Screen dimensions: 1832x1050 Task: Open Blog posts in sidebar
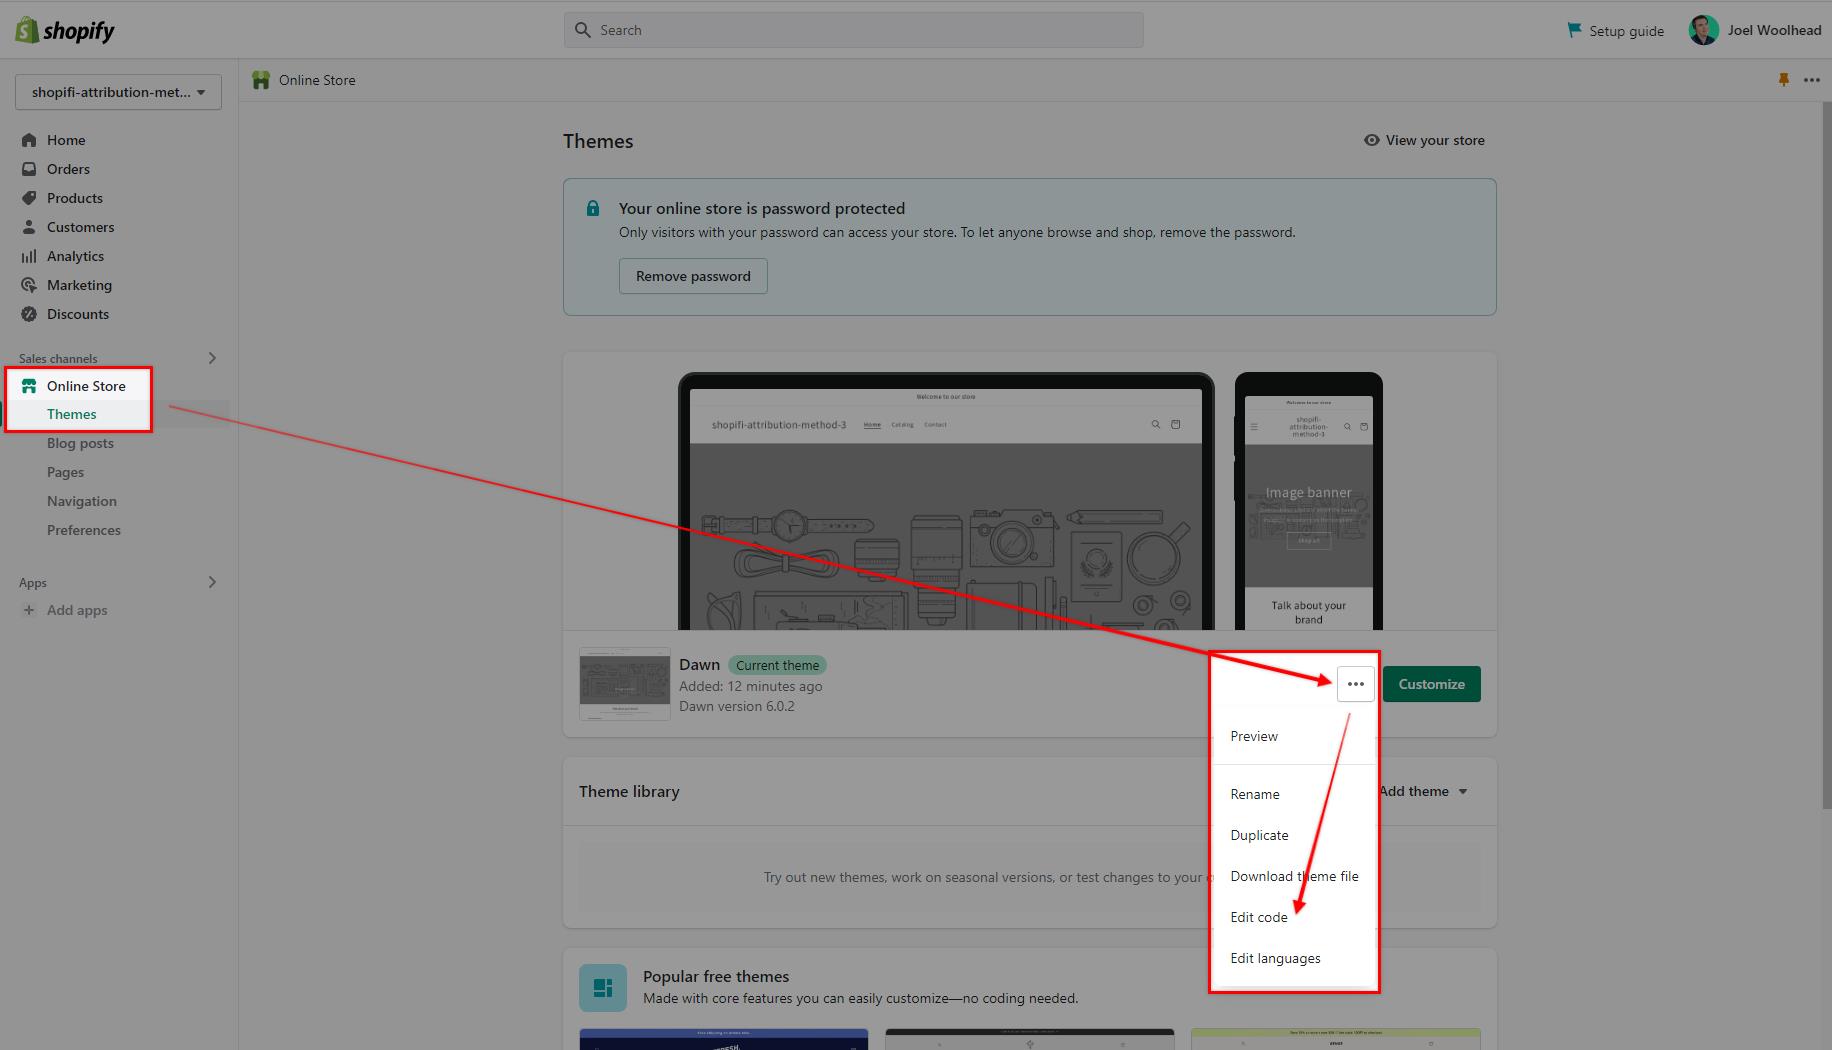(x=80, y=443)
